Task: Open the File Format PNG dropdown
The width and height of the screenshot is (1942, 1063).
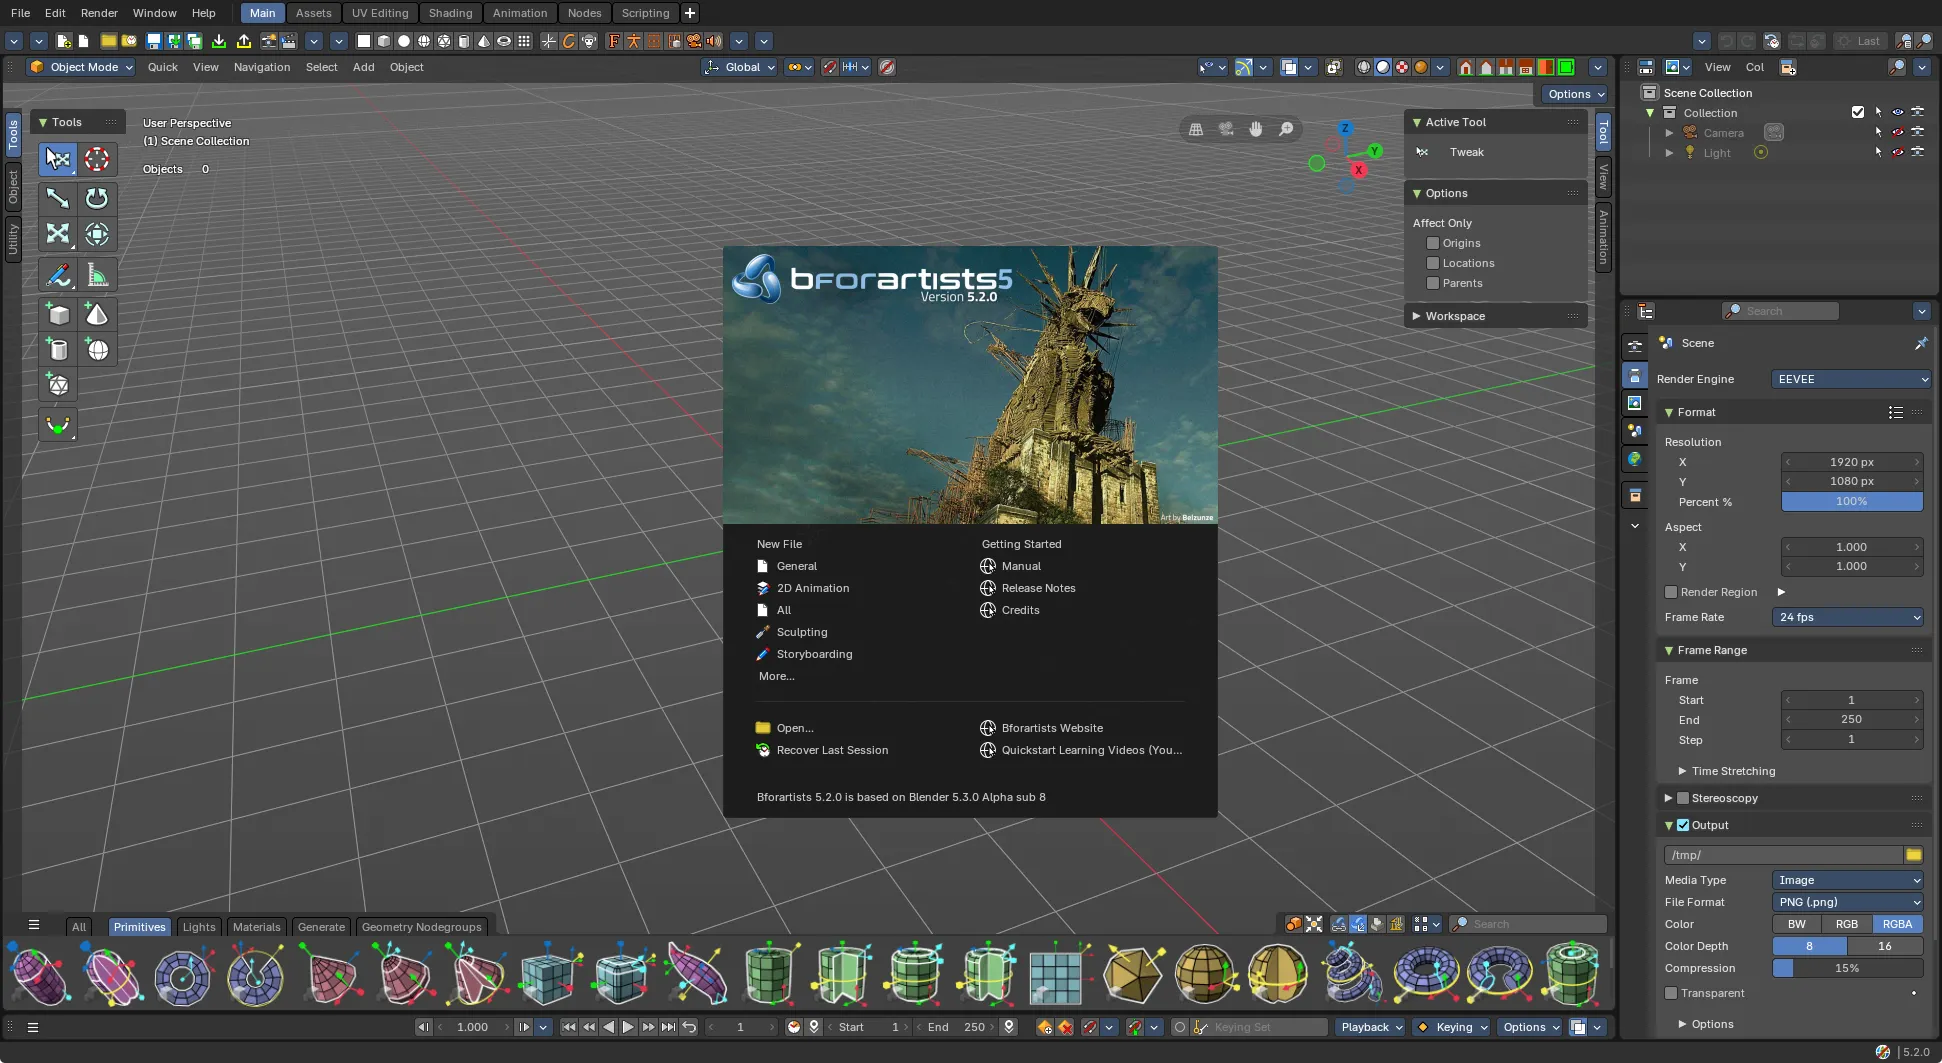Action: tap(1848, 902)
